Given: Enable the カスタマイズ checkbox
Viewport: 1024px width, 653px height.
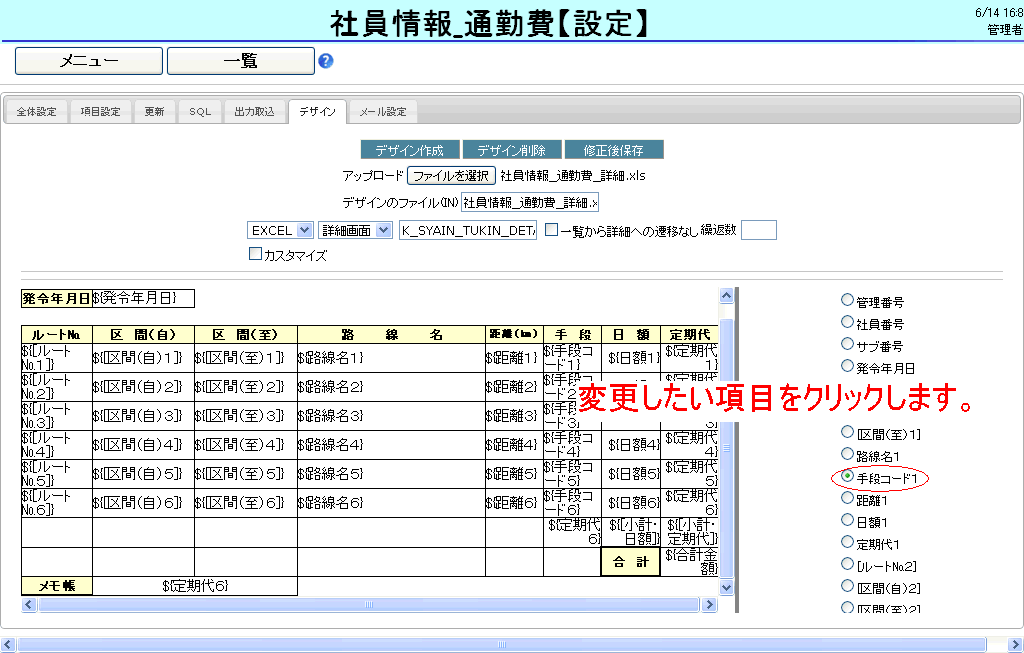Looking at the screenshot, I should tap(255, 255).
